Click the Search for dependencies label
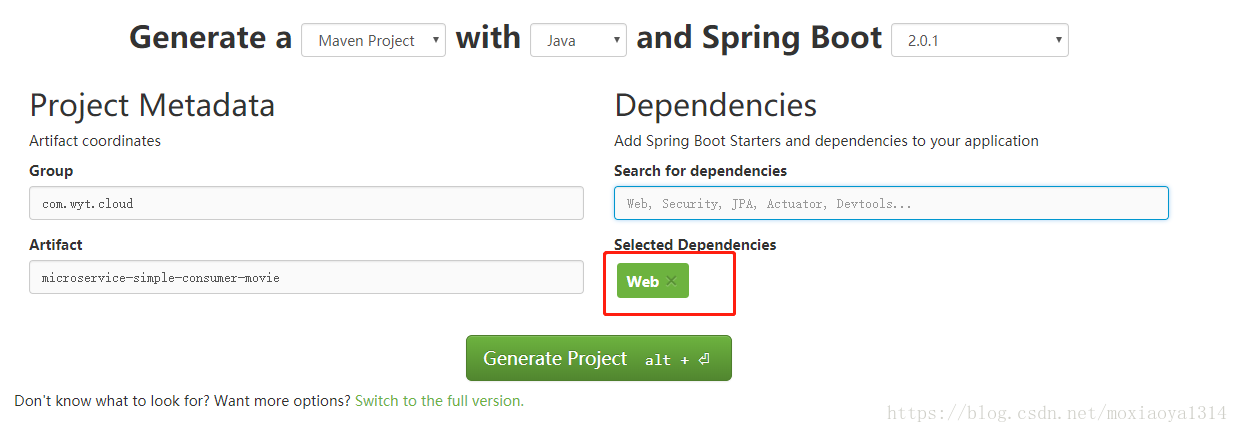The height and width of the screenshot is (433, 1238). [x=700, y=171]
